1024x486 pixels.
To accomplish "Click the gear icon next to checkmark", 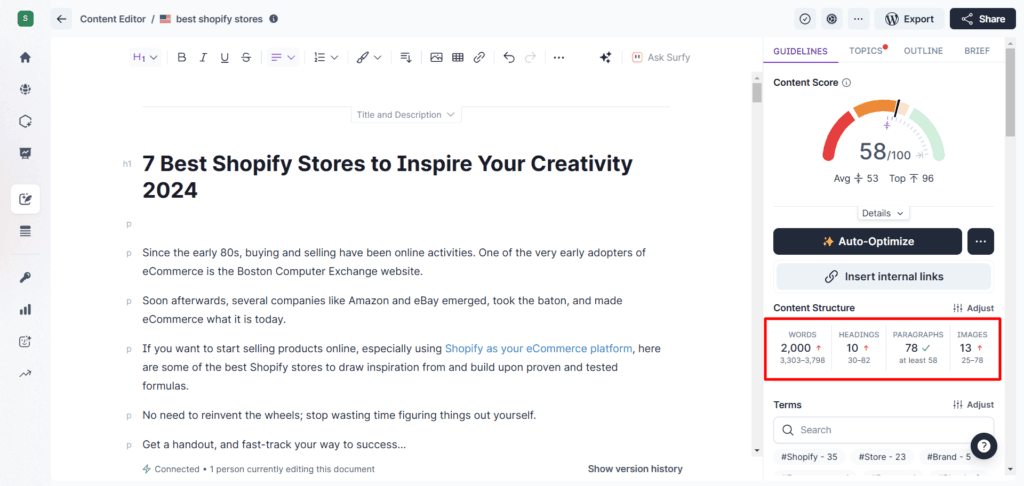I will point(831,19).
